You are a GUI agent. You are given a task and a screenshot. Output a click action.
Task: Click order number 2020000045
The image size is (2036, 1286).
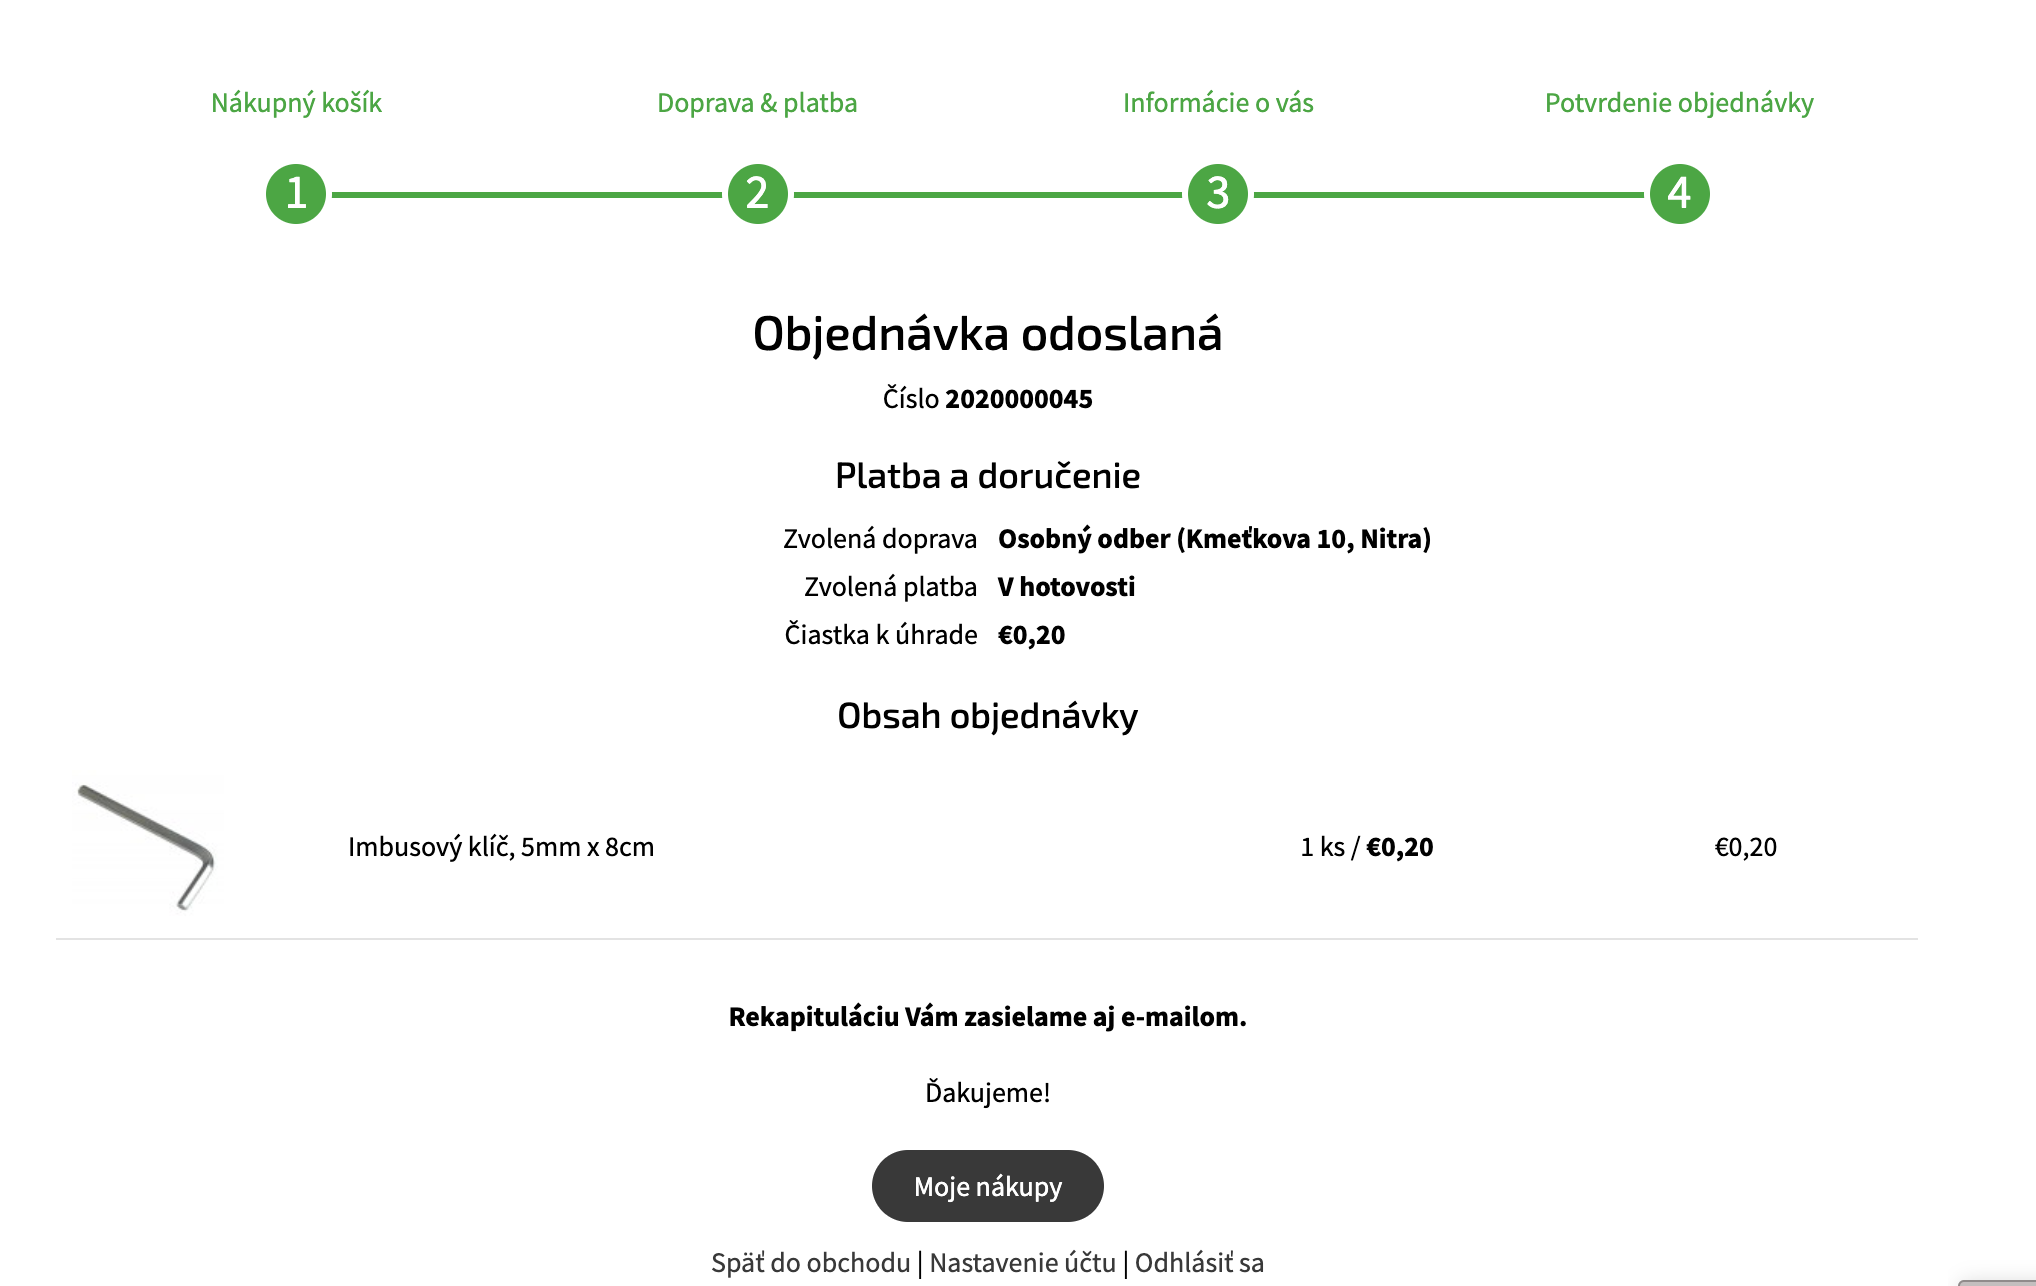tap(1019, 399)
